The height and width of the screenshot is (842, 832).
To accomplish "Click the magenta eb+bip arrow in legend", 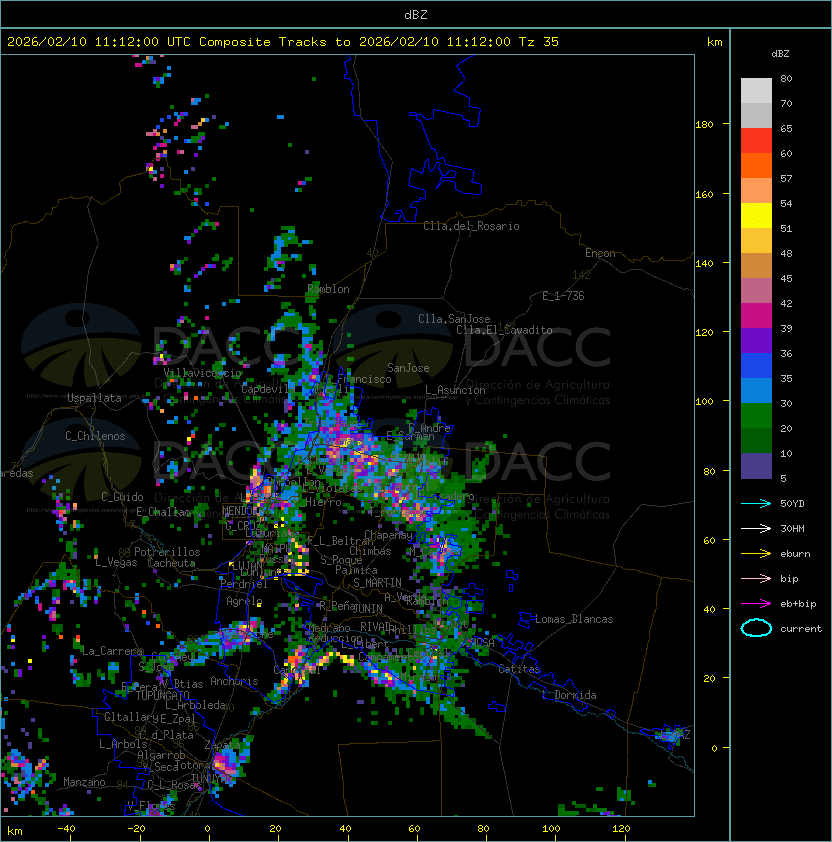I will click(x=756, y=604).
